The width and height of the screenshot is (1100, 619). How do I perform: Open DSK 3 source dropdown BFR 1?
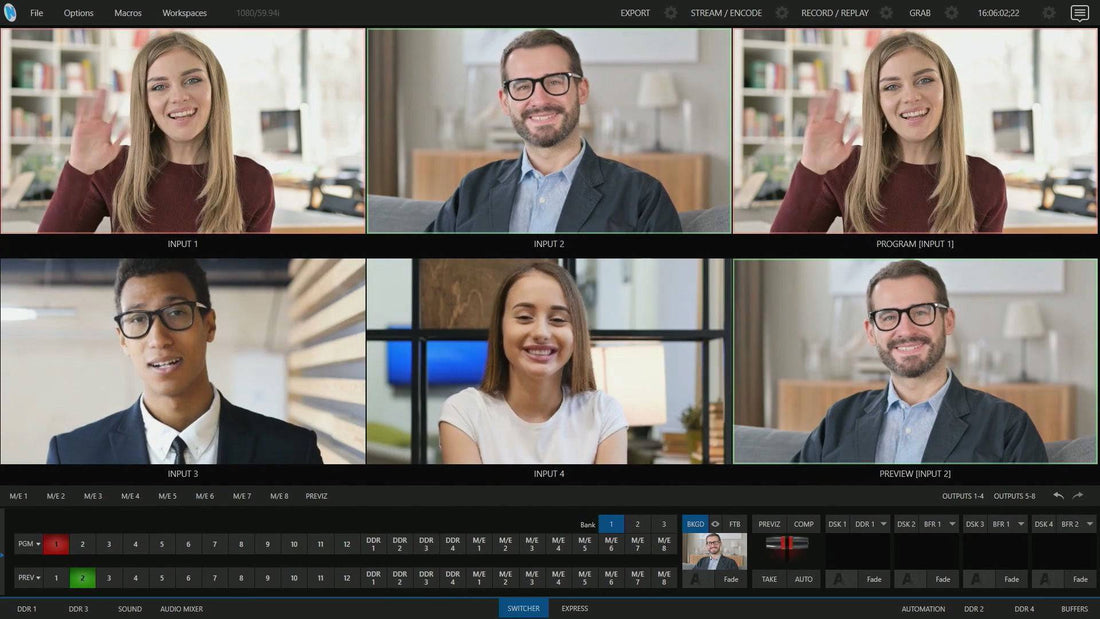pos(1008,524)
